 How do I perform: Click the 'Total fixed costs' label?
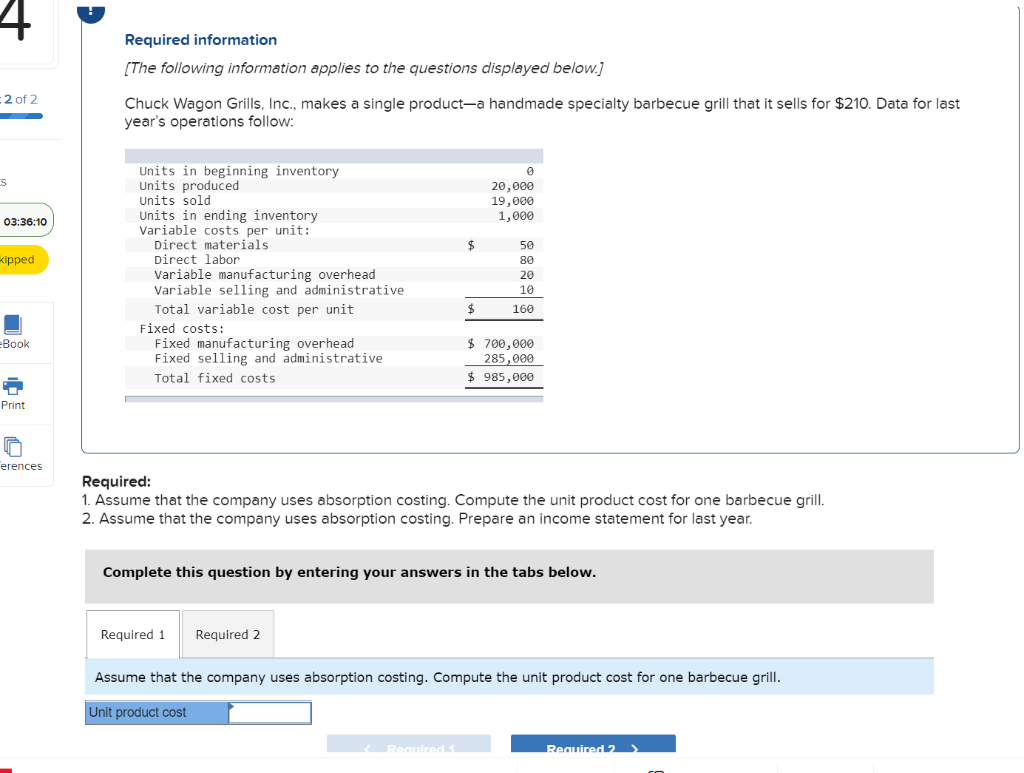215,378
